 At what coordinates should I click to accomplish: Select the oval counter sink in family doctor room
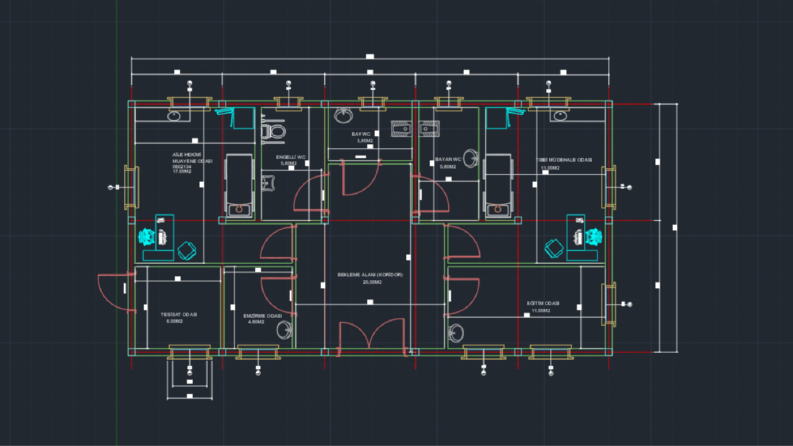click(x=174, y=116)
